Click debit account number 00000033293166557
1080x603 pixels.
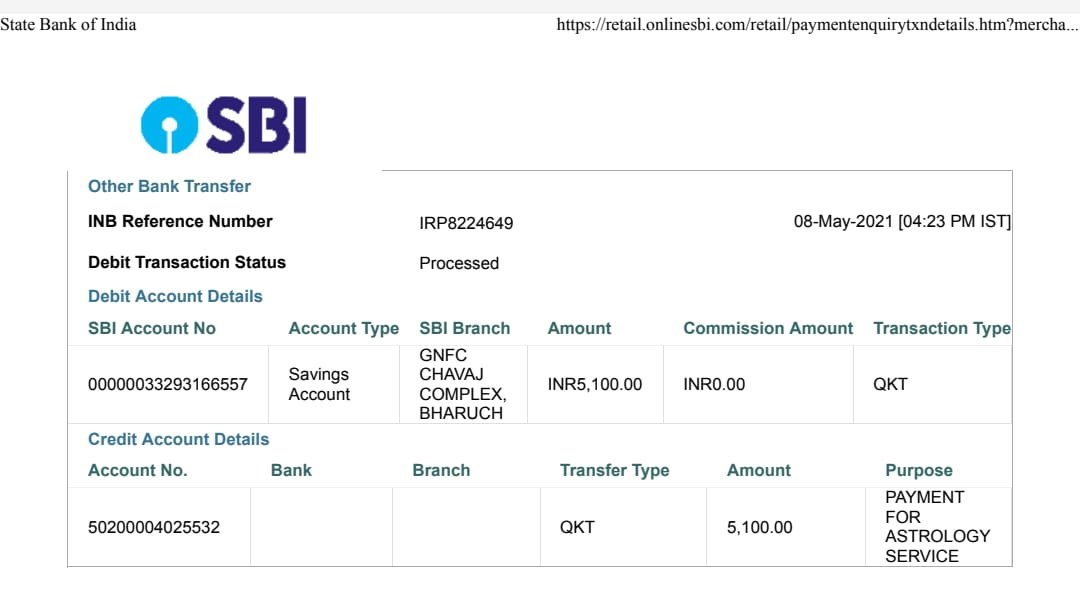point(167,385)
